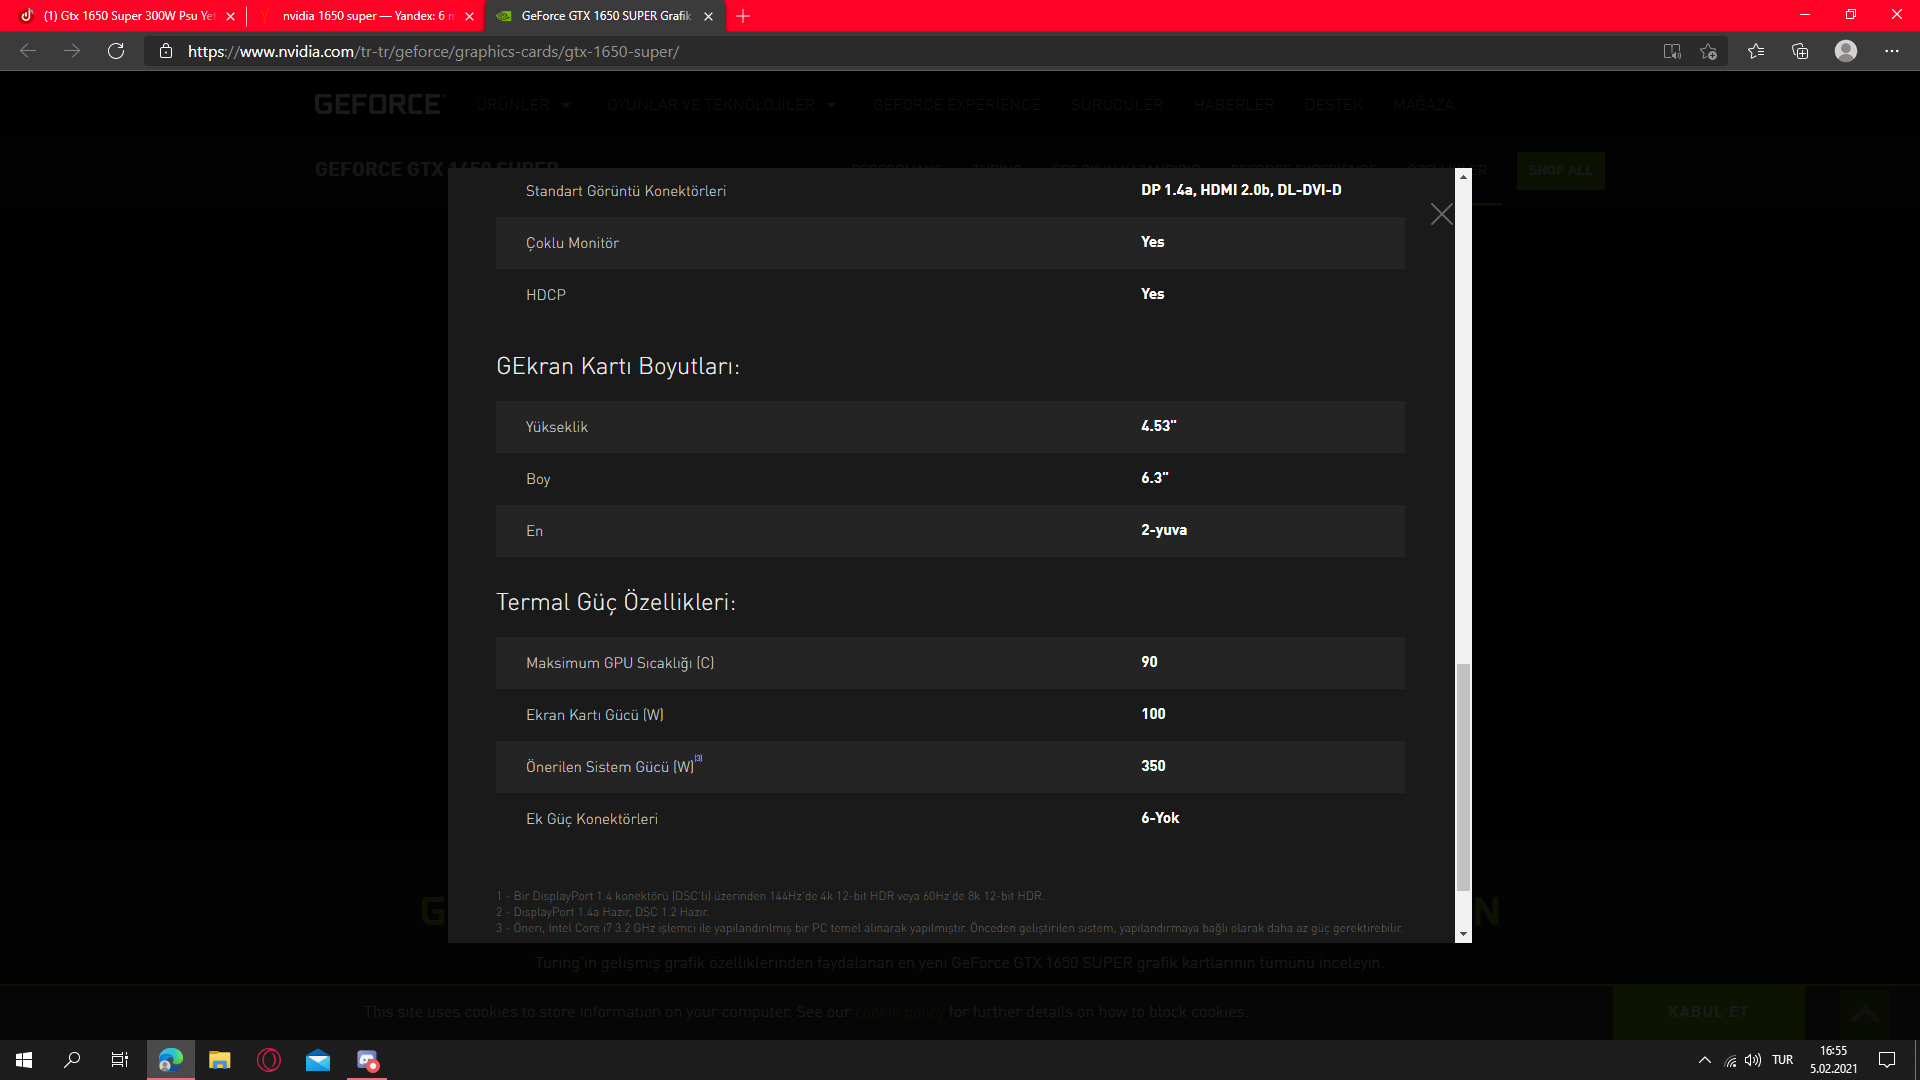Open File Explorer from the taskbar

(x=220, y=1060)
